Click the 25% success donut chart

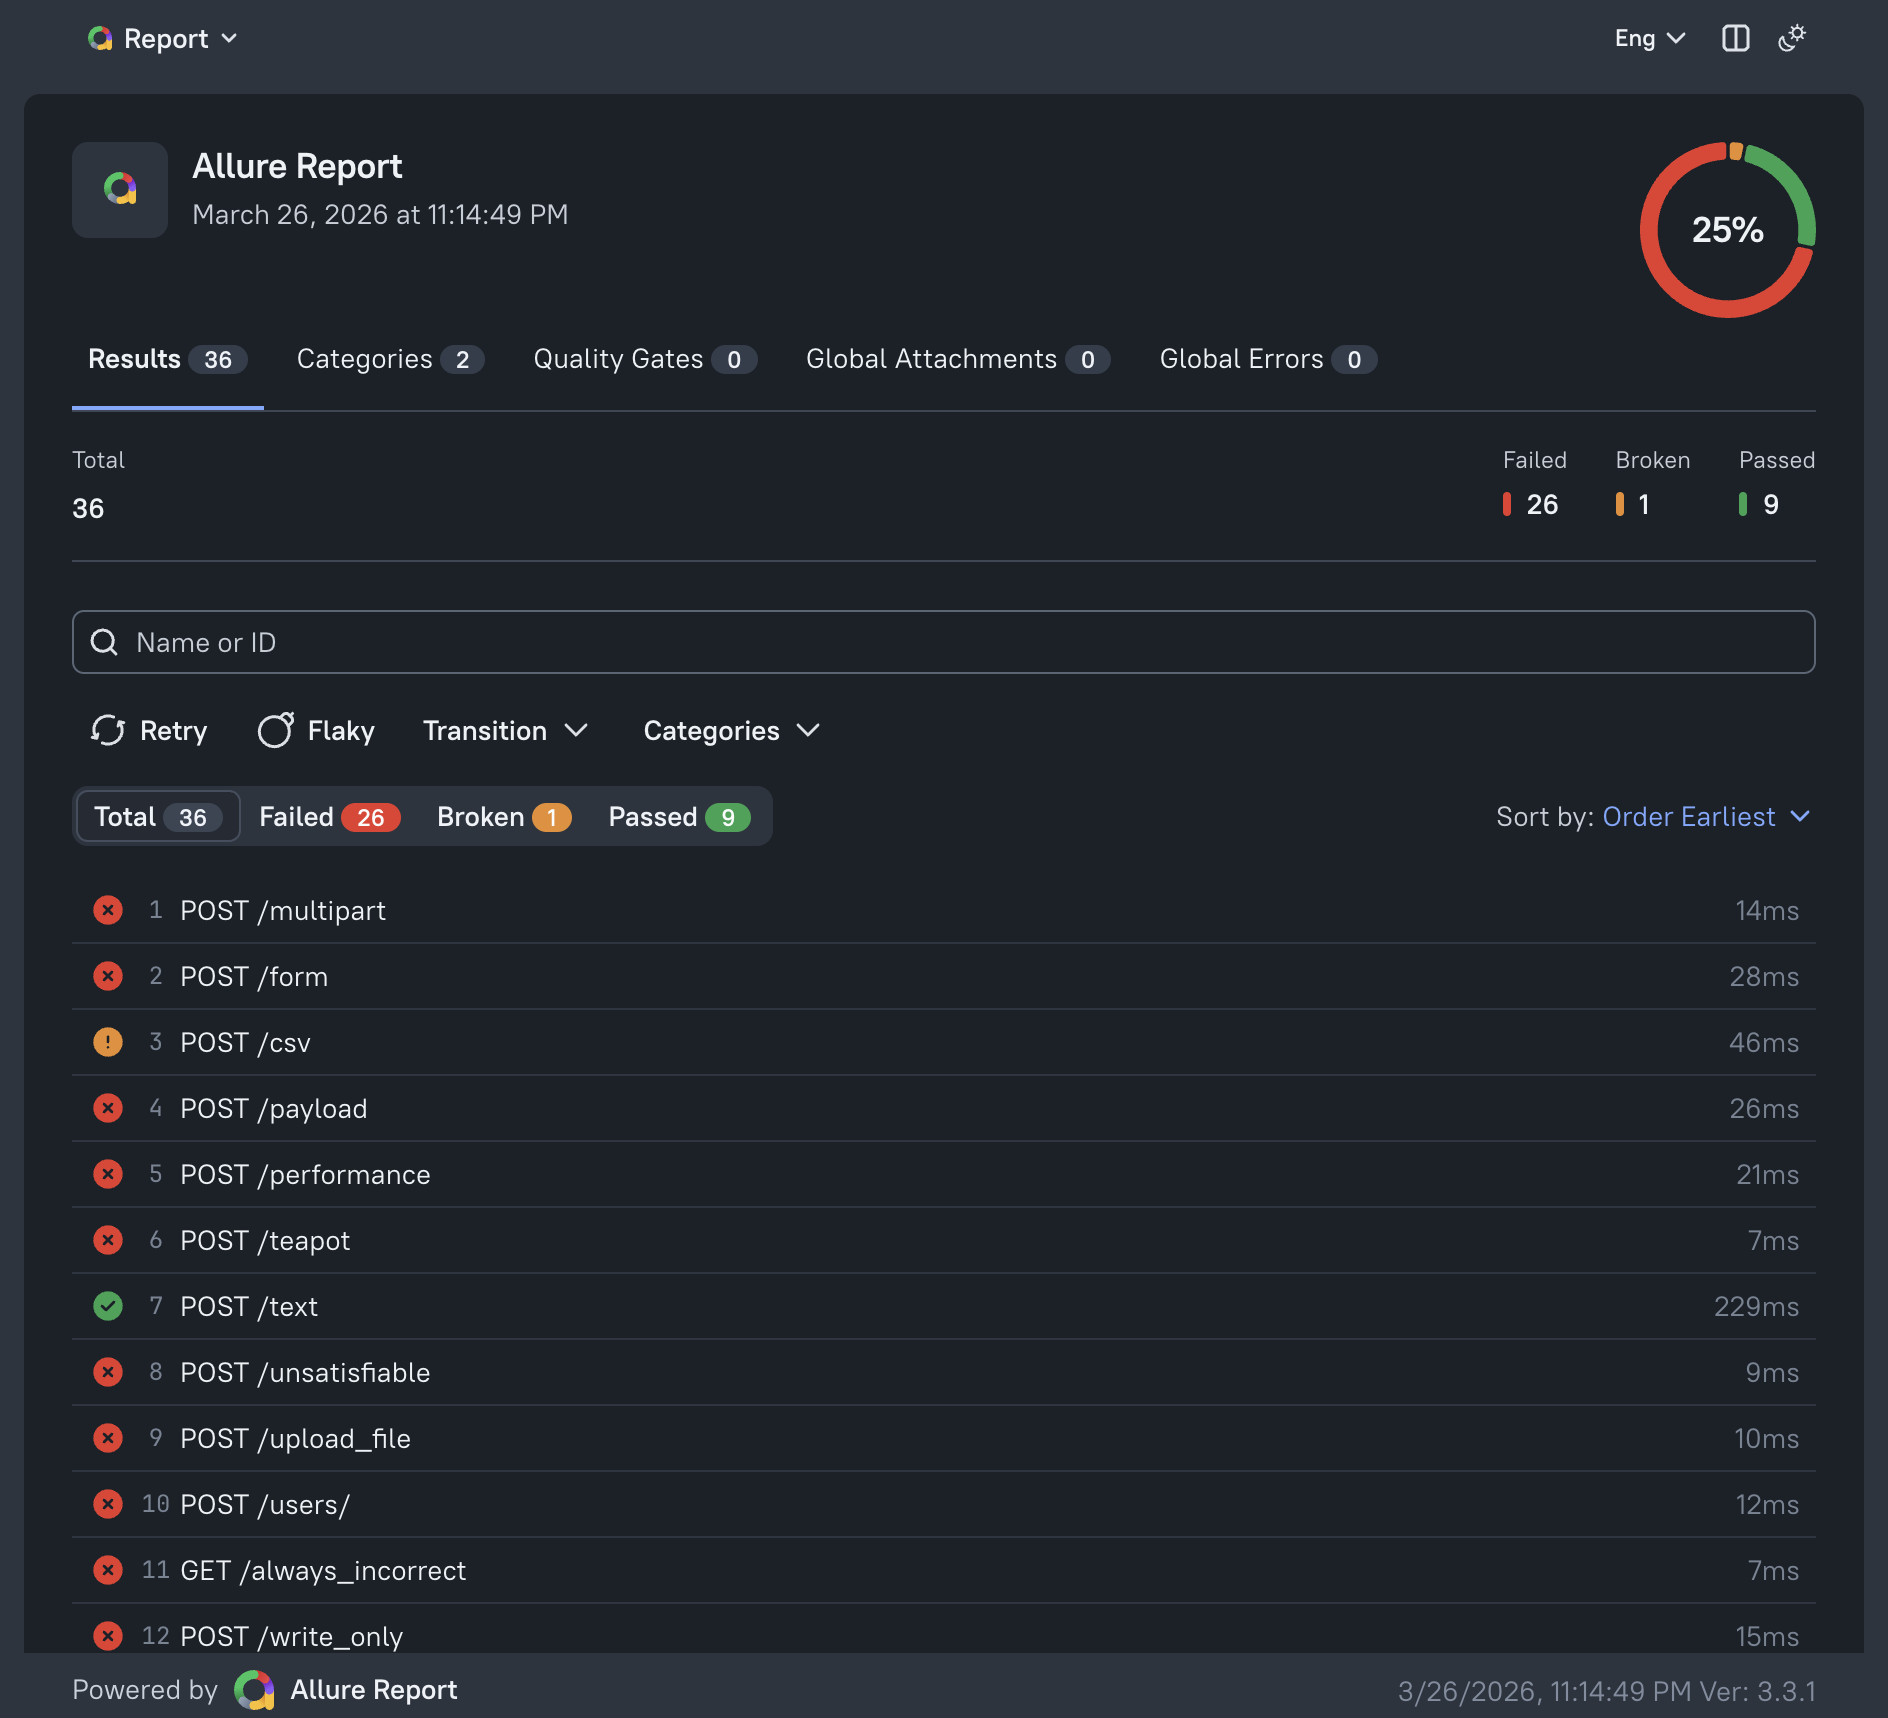1728,230
